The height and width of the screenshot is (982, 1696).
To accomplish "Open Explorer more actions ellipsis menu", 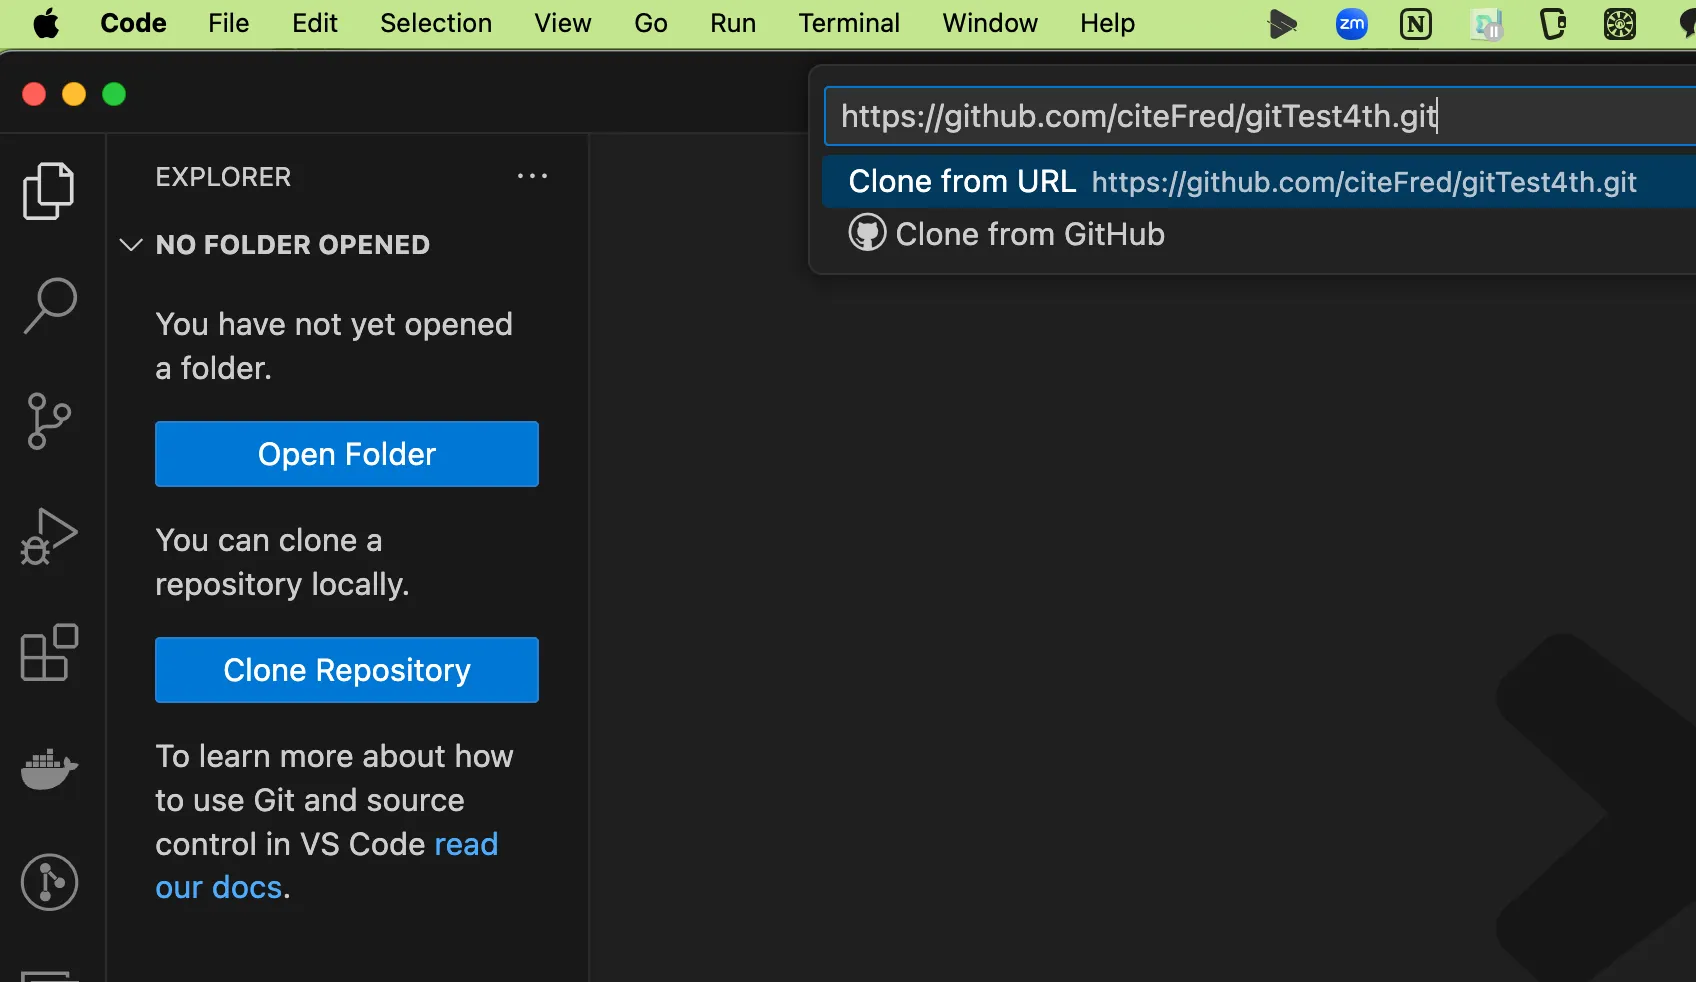I will point(532,177).
